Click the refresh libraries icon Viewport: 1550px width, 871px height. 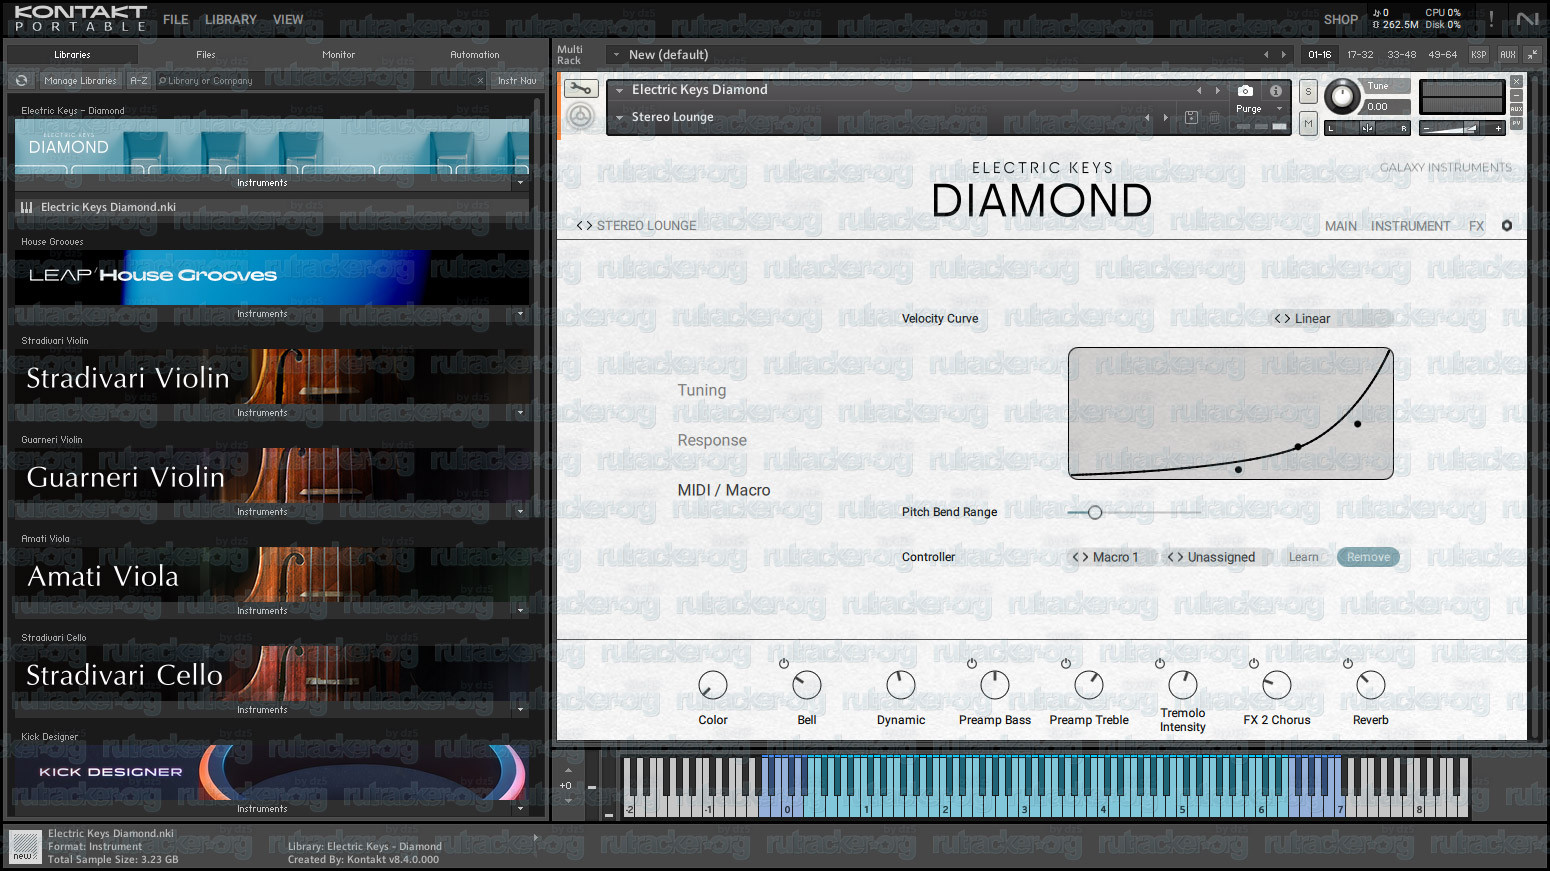click(22, 80)
